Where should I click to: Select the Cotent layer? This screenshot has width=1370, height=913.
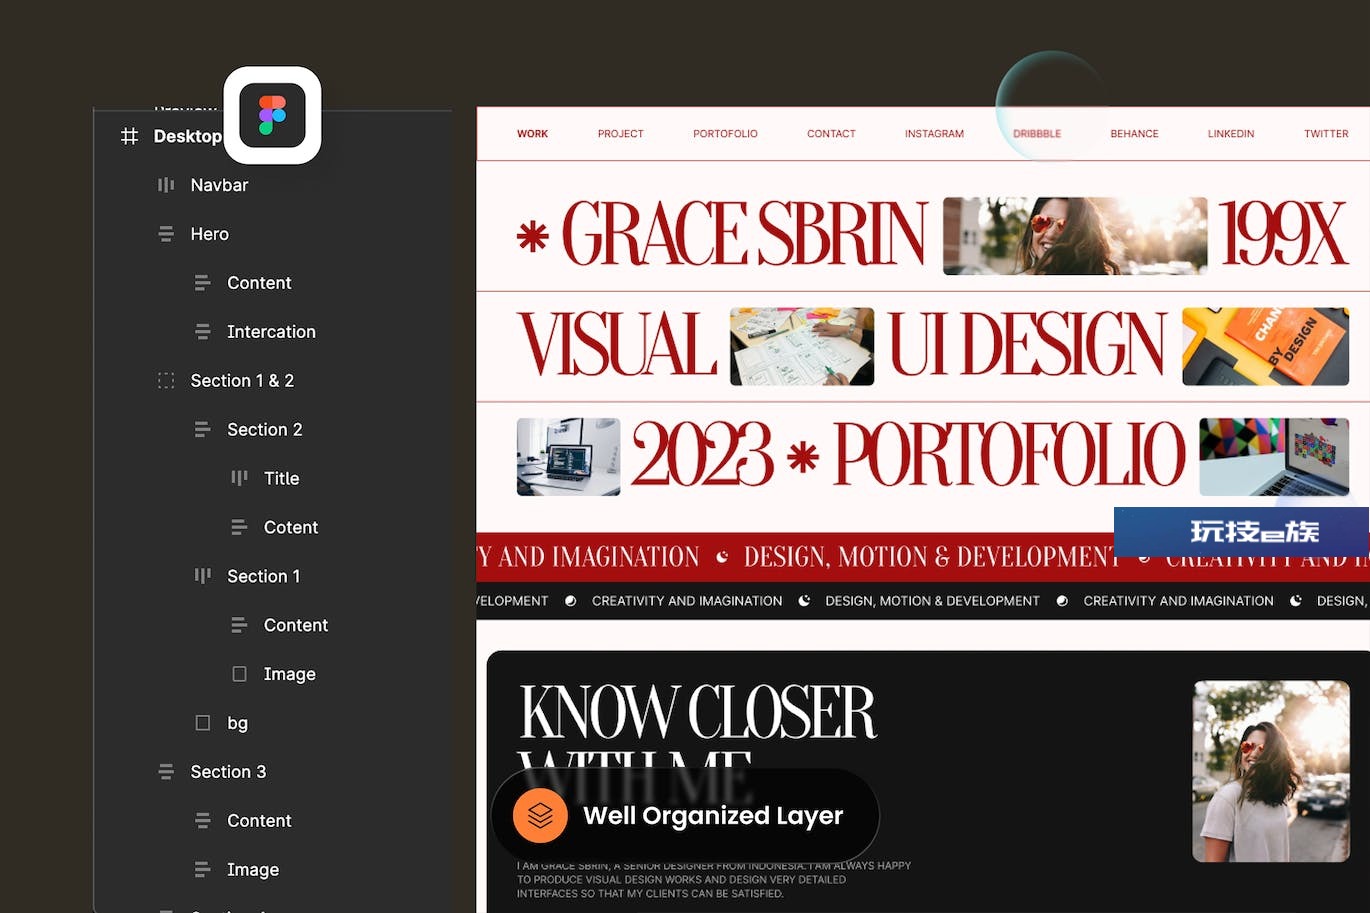click(x=291, y=527)
